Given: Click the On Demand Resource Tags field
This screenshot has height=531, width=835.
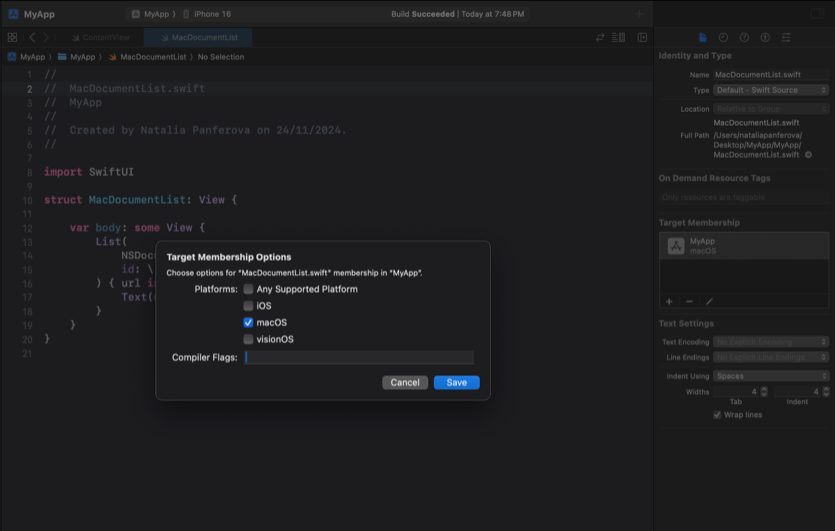Looking at the screenshot, I should click(x=743, y=197).
